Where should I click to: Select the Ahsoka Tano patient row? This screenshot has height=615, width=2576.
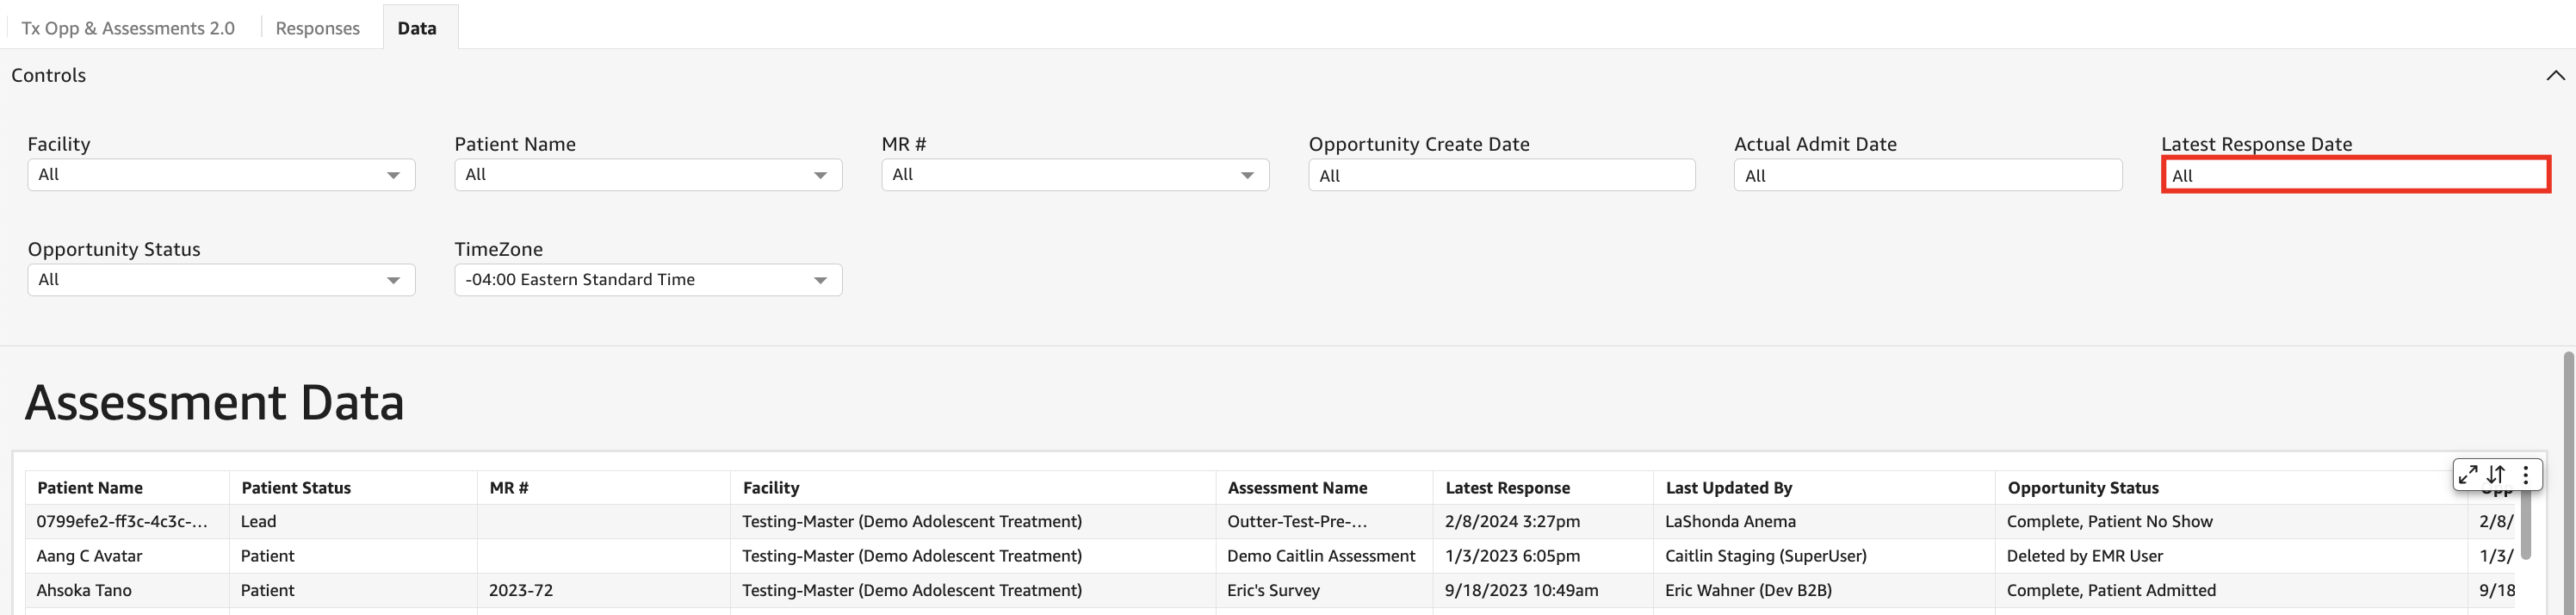[x=84, y=590]
